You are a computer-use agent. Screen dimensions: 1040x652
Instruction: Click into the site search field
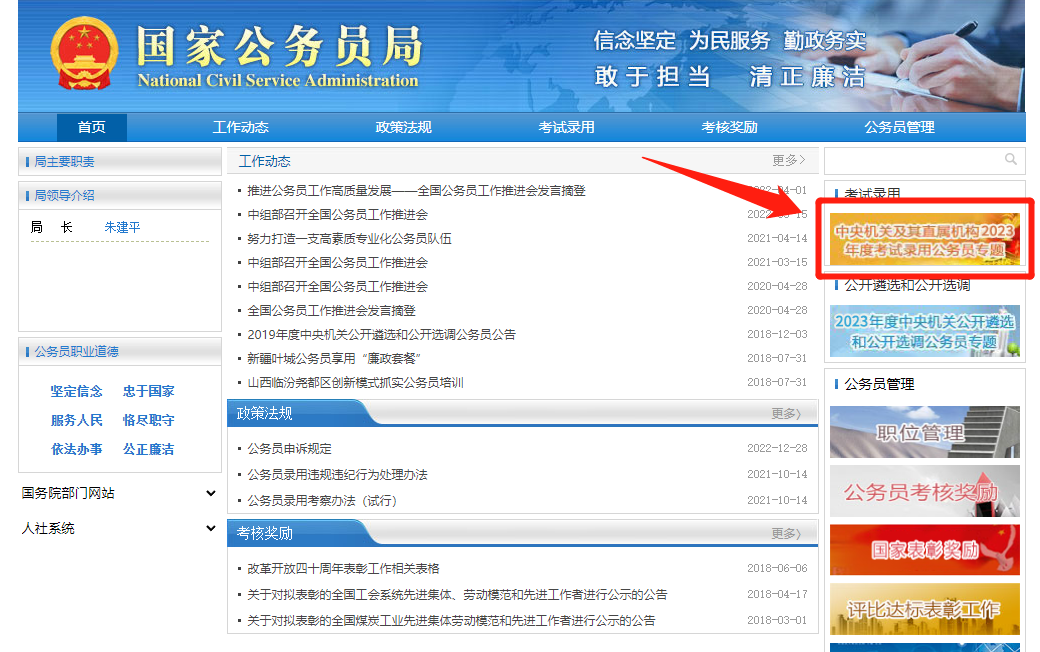(x=924, y=161)
